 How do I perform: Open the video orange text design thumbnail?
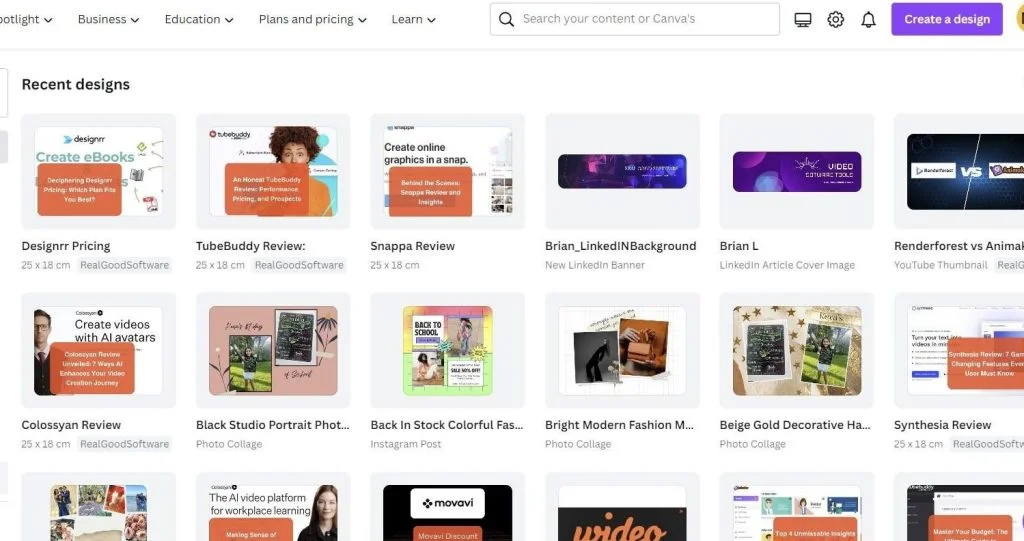[622, 507]
